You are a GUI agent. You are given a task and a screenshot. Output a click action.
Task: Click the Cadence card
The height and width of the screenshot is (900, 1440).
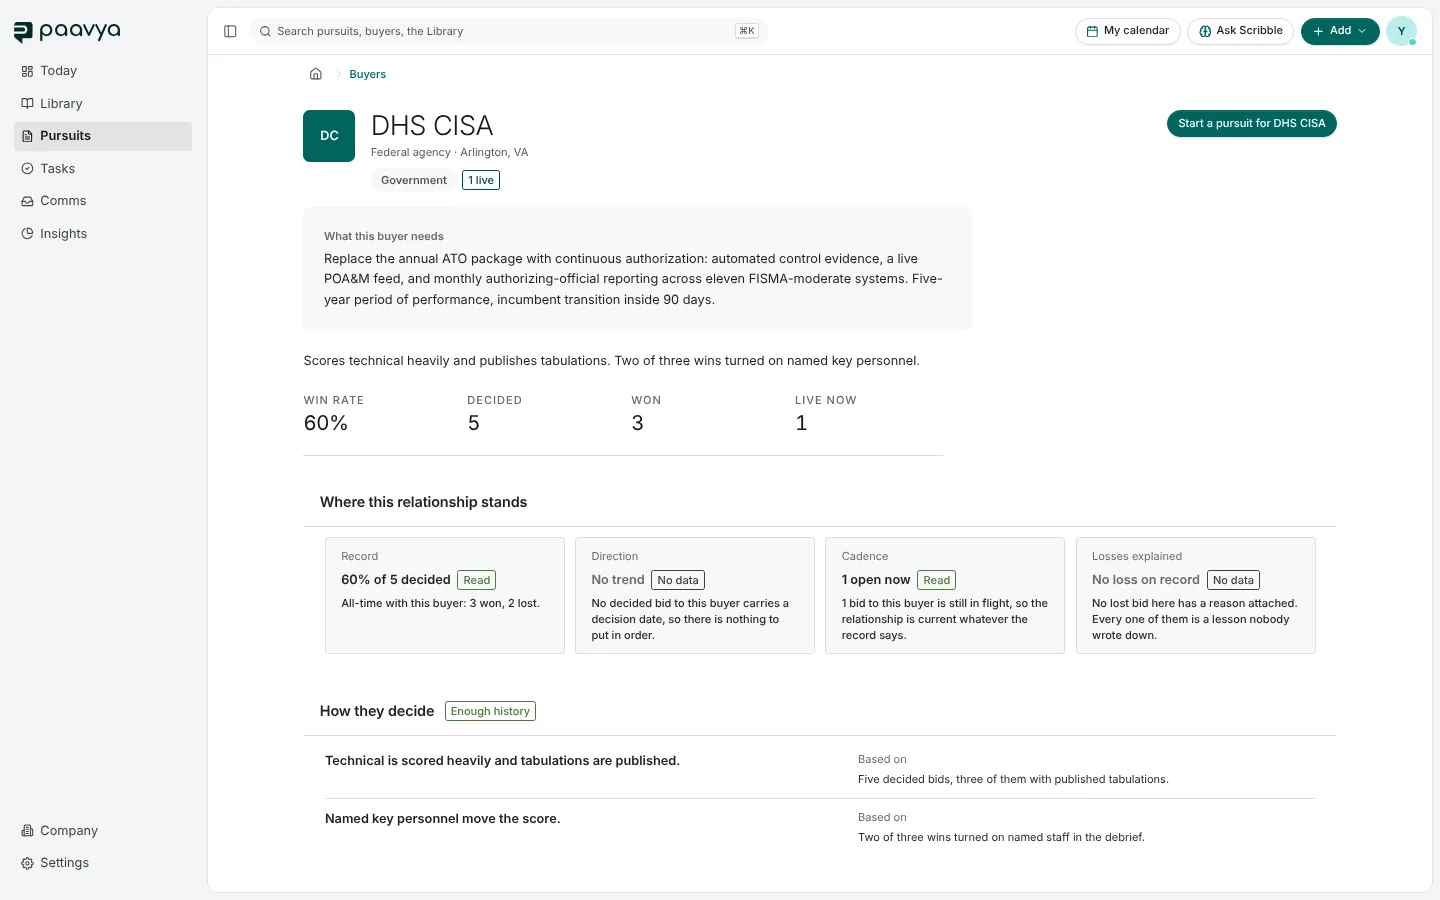945,596
